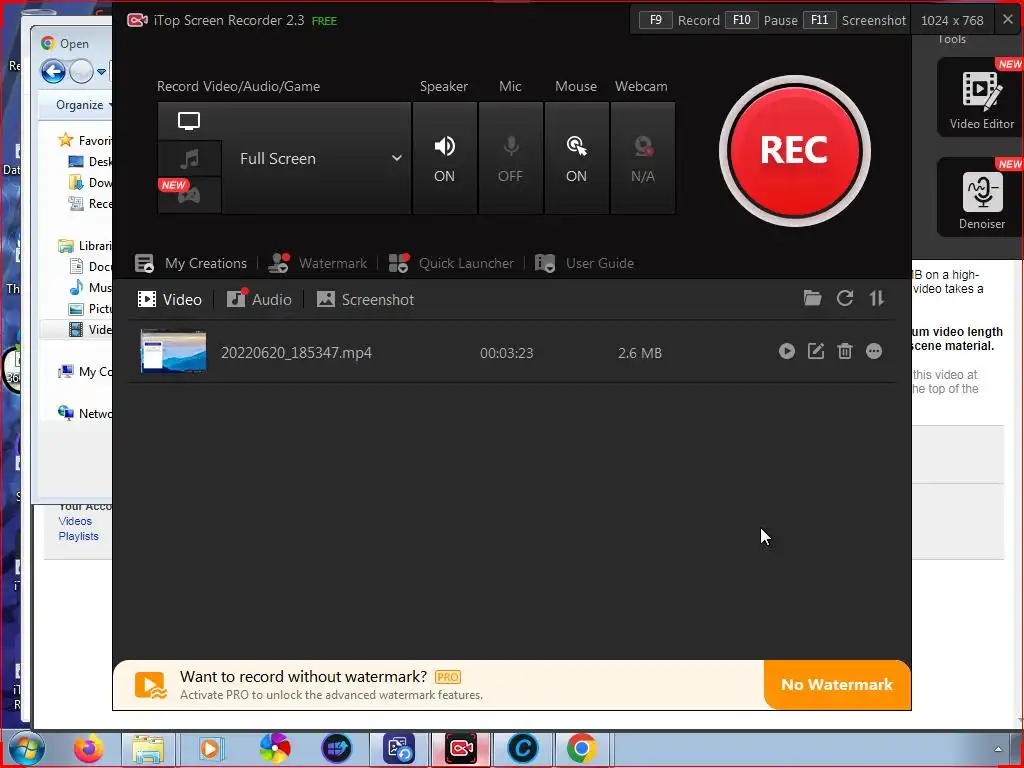Show hidden system tray icons
This screenshot has width=1024, height=768.
pyautogui.click(x=998, y=749)
